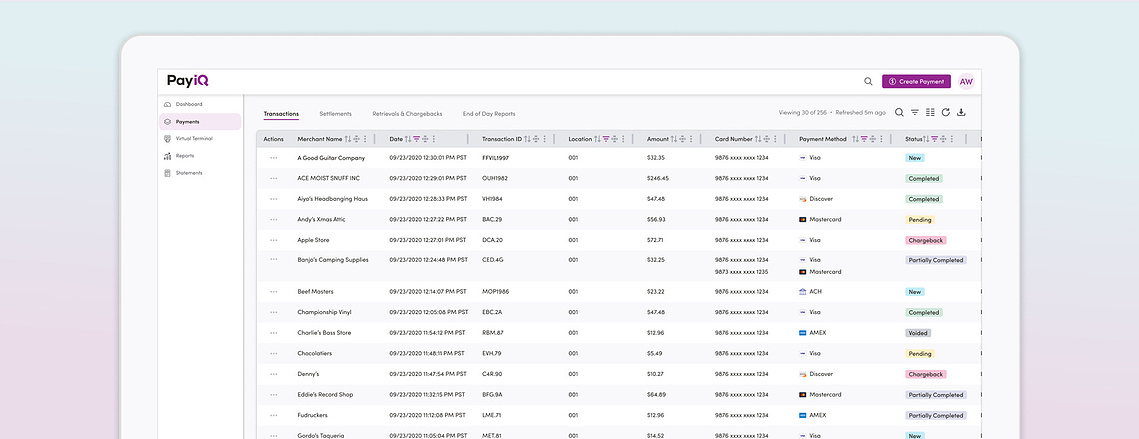The image size is (1139, 439).
Task: Open the Amount column kebab menu
Action: pyautogui.click(x=691, y=139)
